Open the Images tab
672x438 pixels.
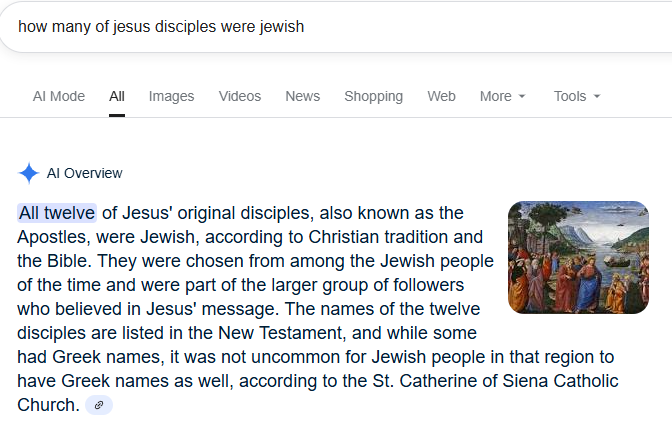(x=171, y=96)
